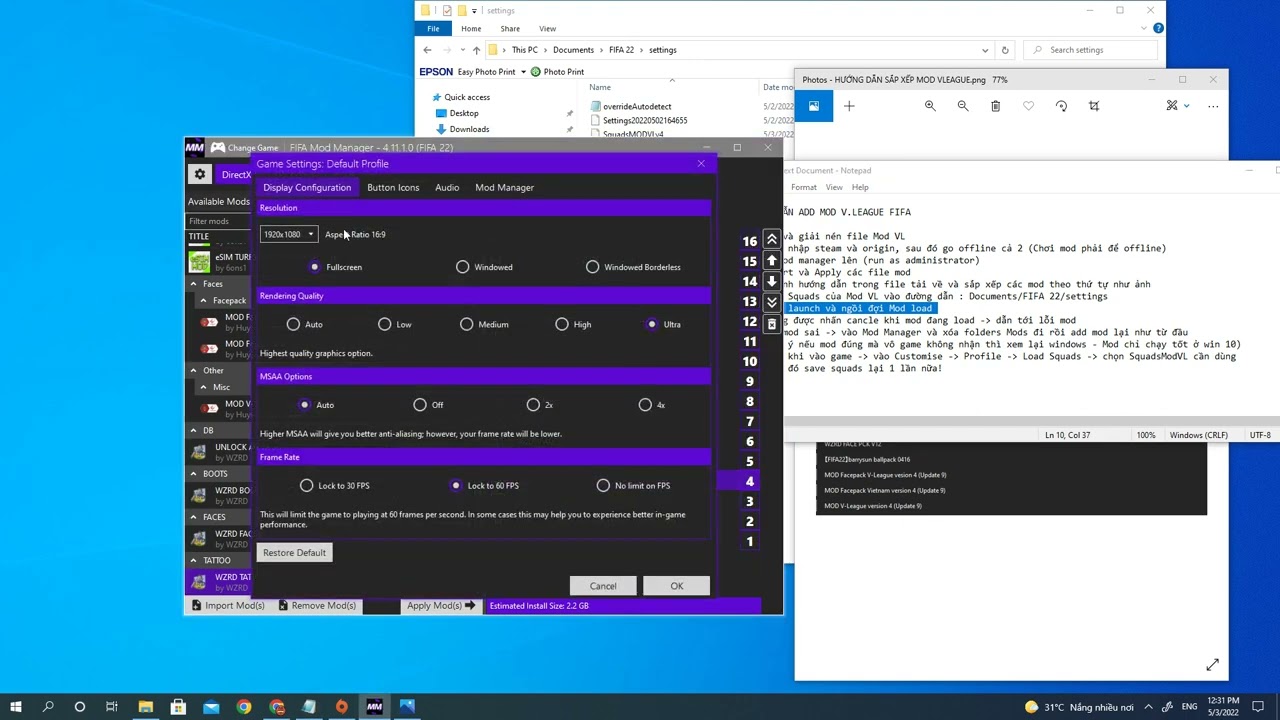Open Share tab in File Explorer

(510, 29)
